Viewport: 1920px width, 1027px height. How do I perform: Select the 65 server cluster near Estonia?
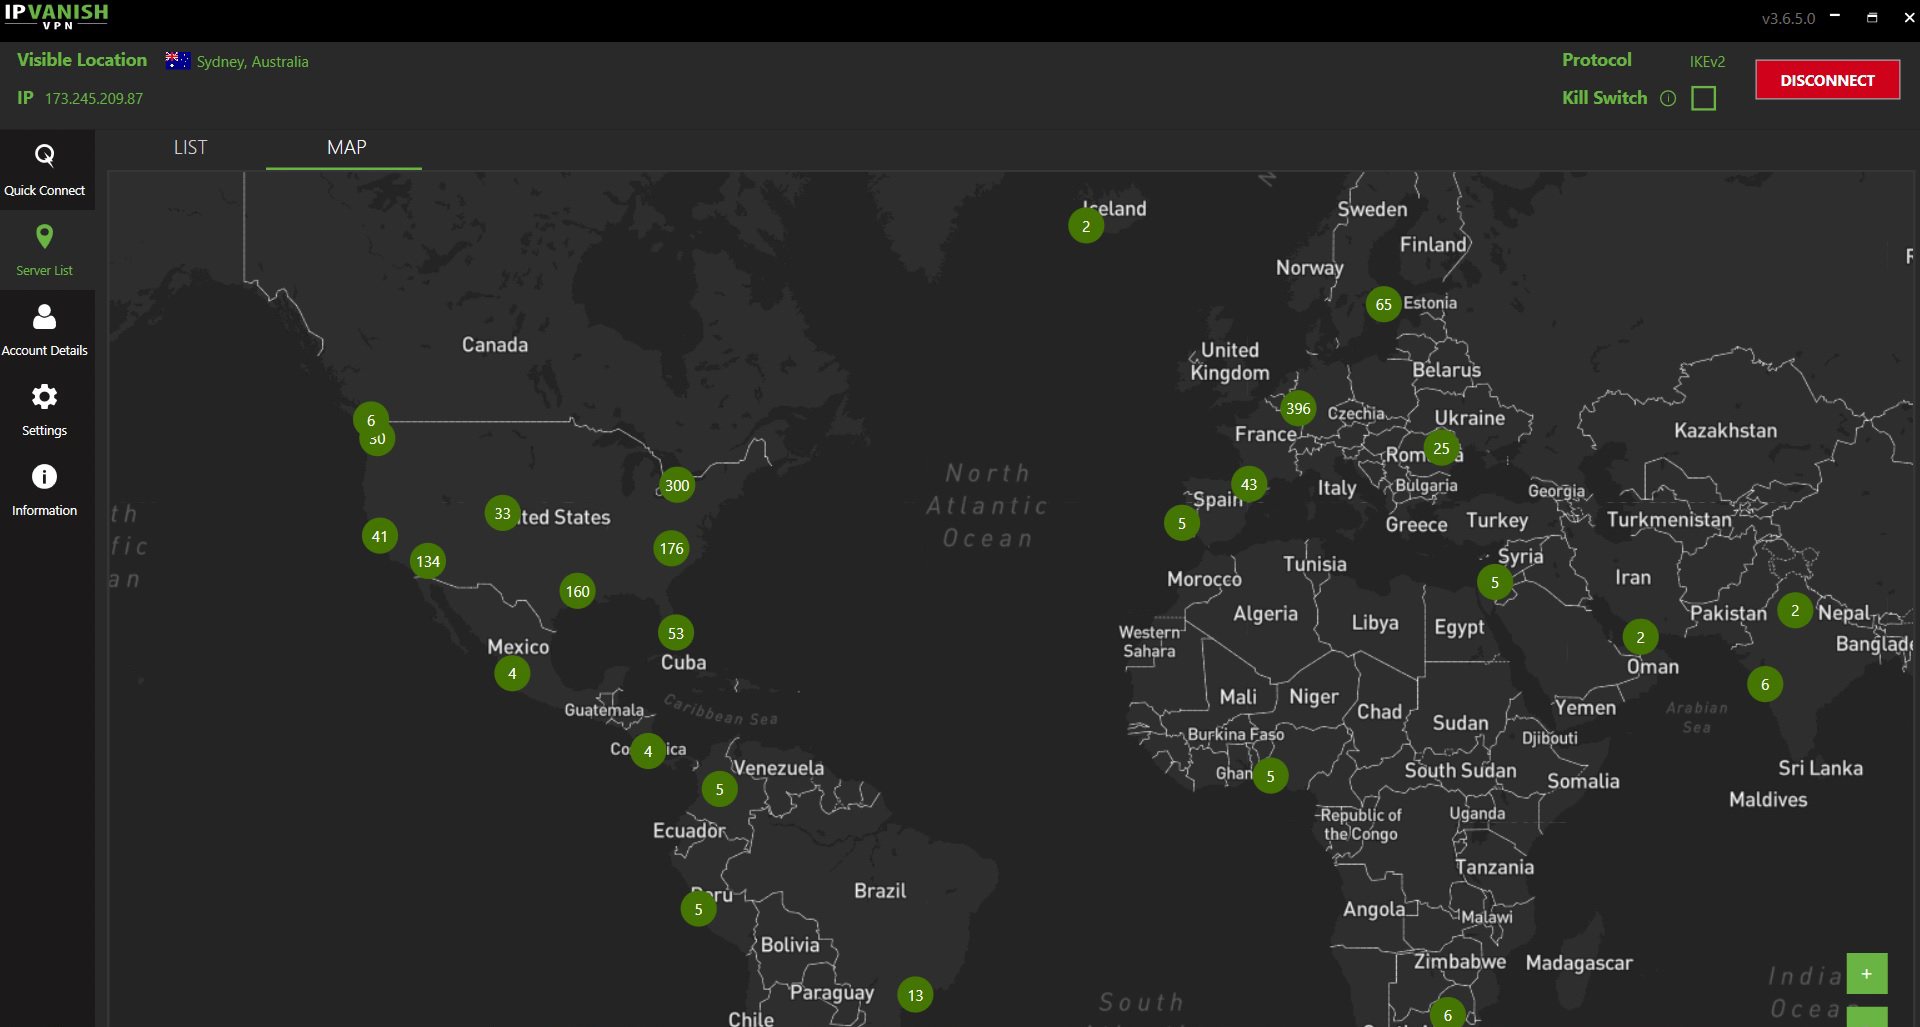(1384, 305)
